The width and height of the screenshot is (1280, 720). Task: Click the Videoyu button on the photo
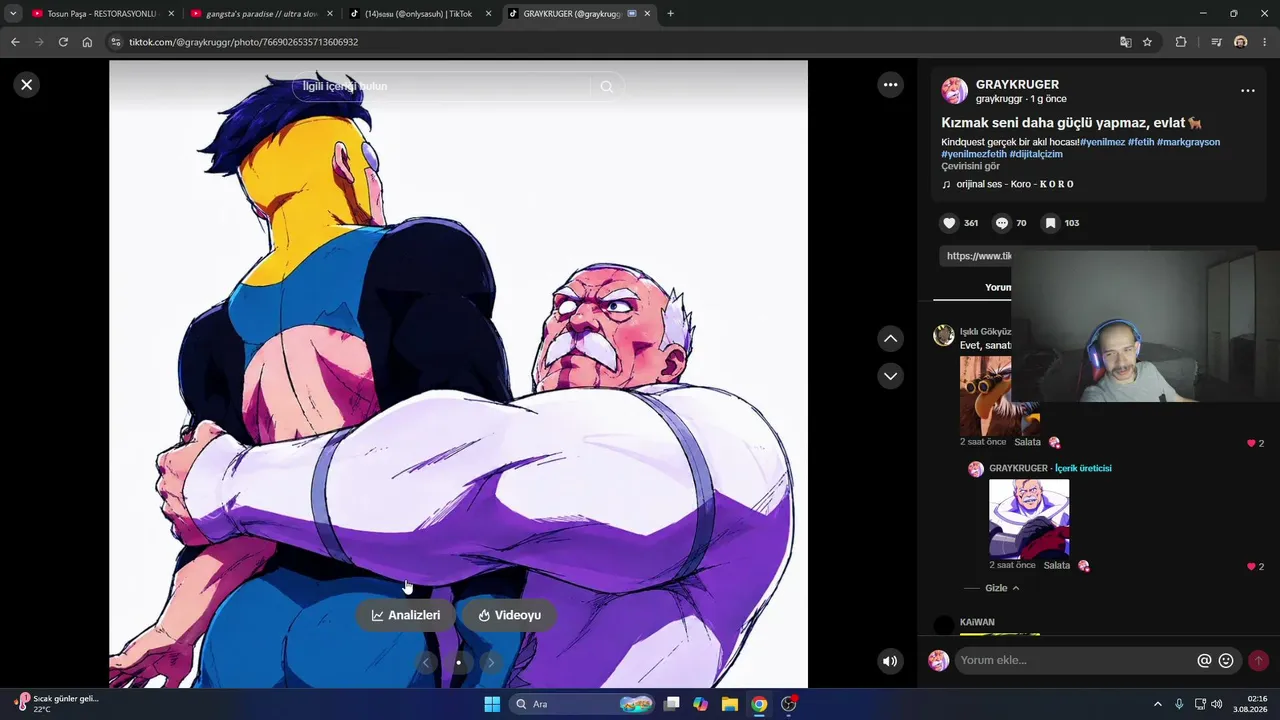coord(509,615)
